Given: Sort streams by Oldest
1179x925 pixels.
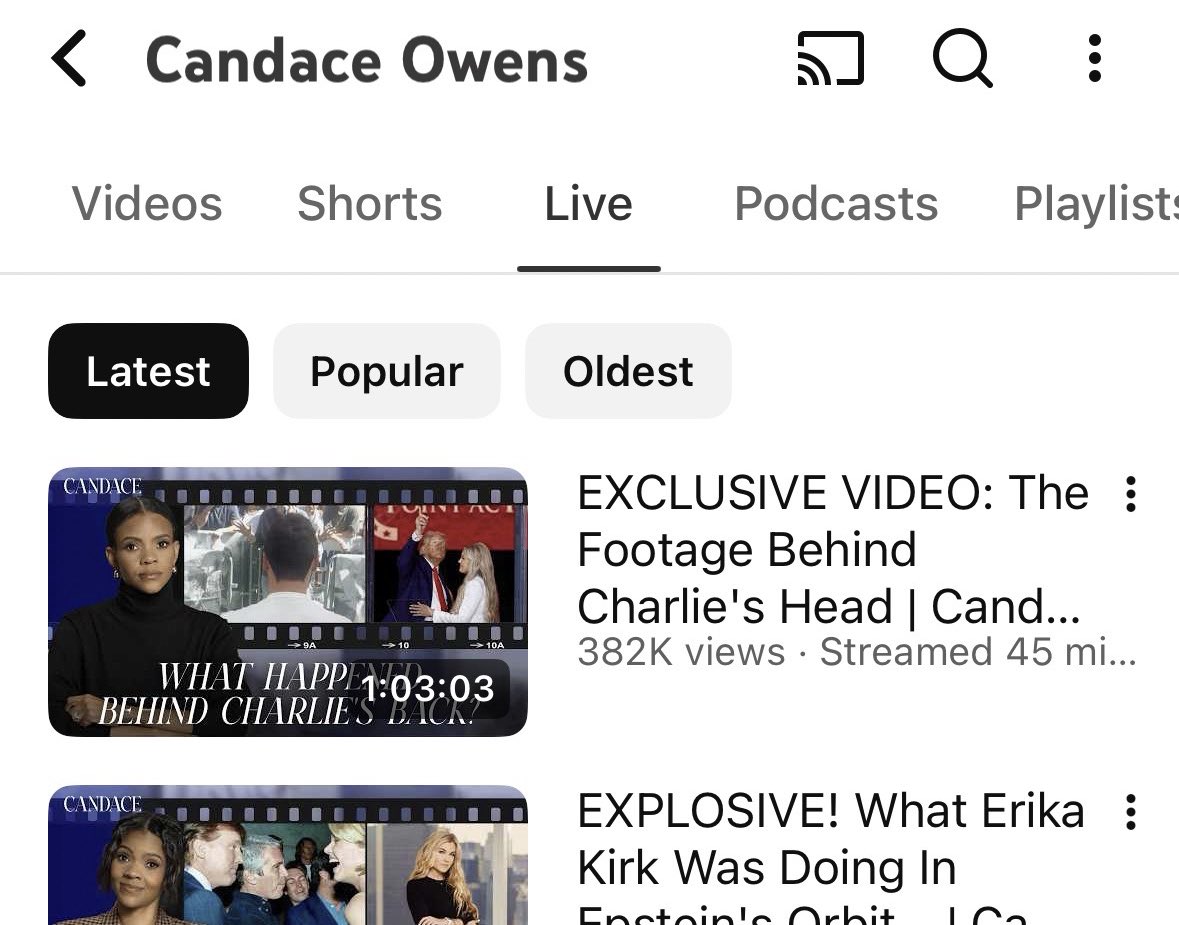Looking at the screenshot, I should click(x=628, y=371).
